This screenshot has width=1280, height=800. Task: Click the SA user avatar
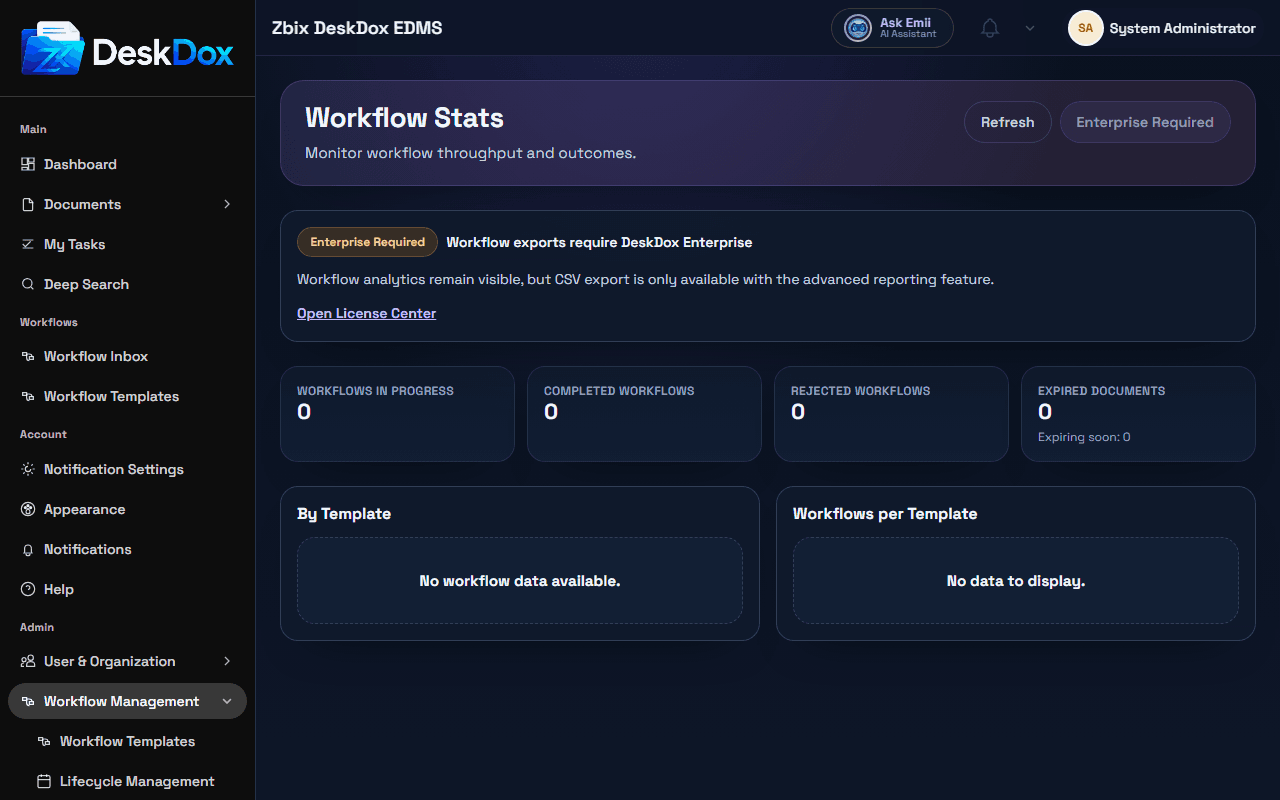point(1085,28)
